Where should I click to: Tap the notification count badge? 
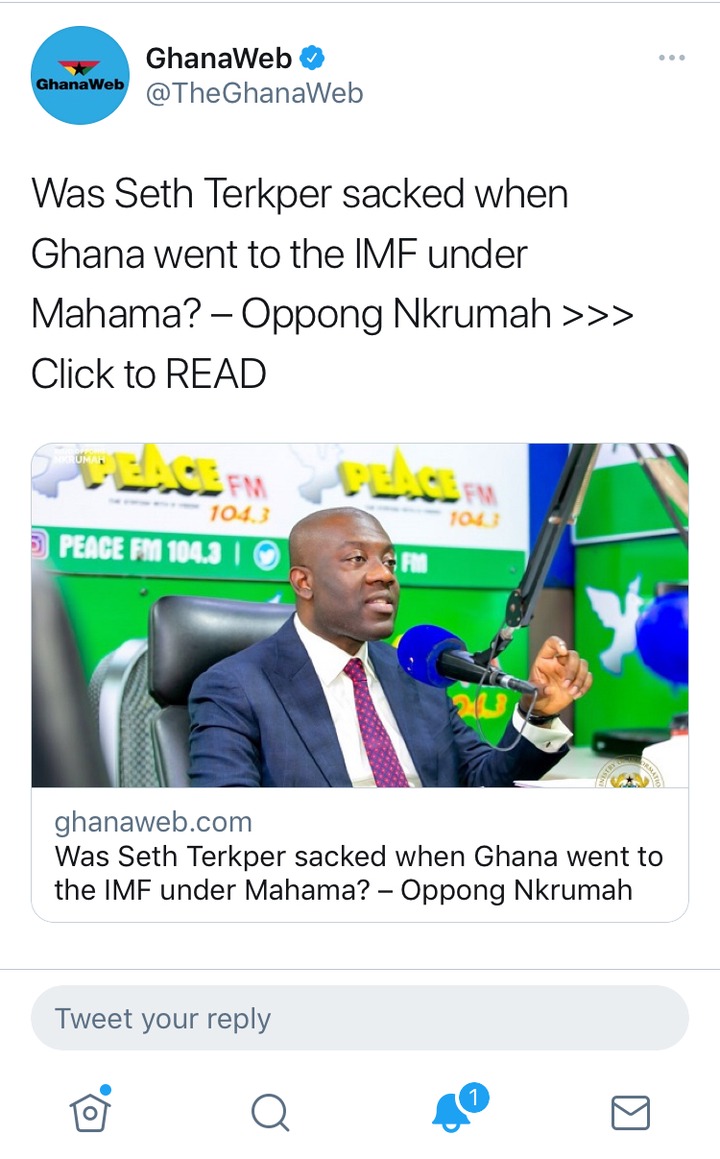pyautogui.click(x=474, y=1098)
